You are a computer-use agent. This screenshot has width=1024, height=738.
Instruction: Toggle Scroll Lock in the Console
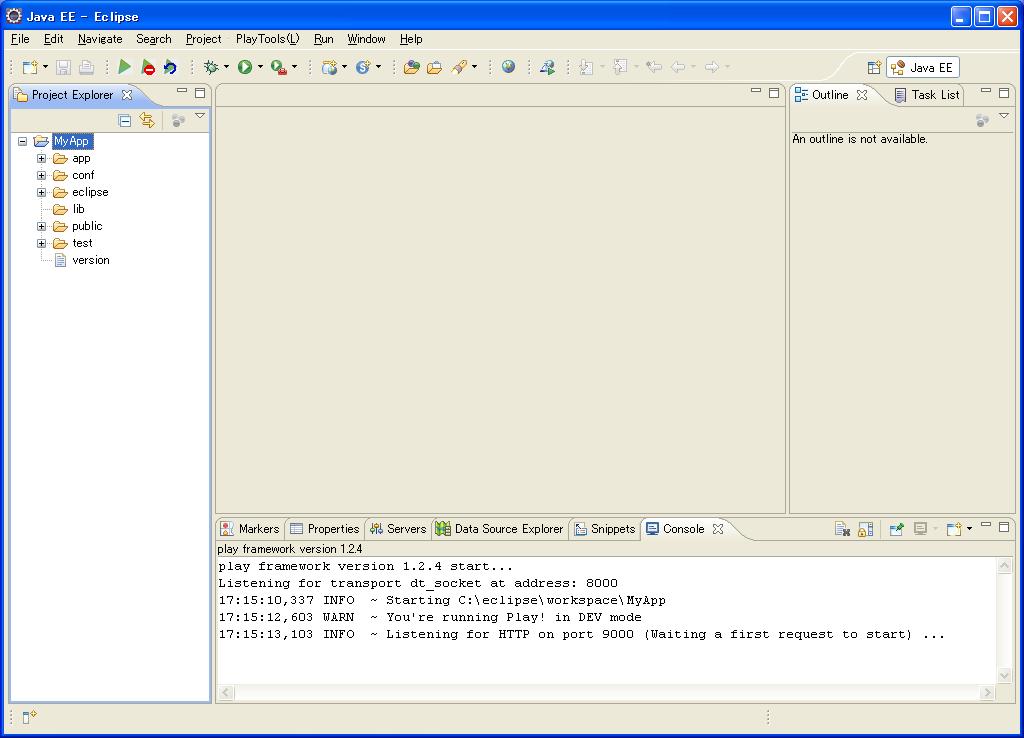pyautogui.click(x=865, y=529)
